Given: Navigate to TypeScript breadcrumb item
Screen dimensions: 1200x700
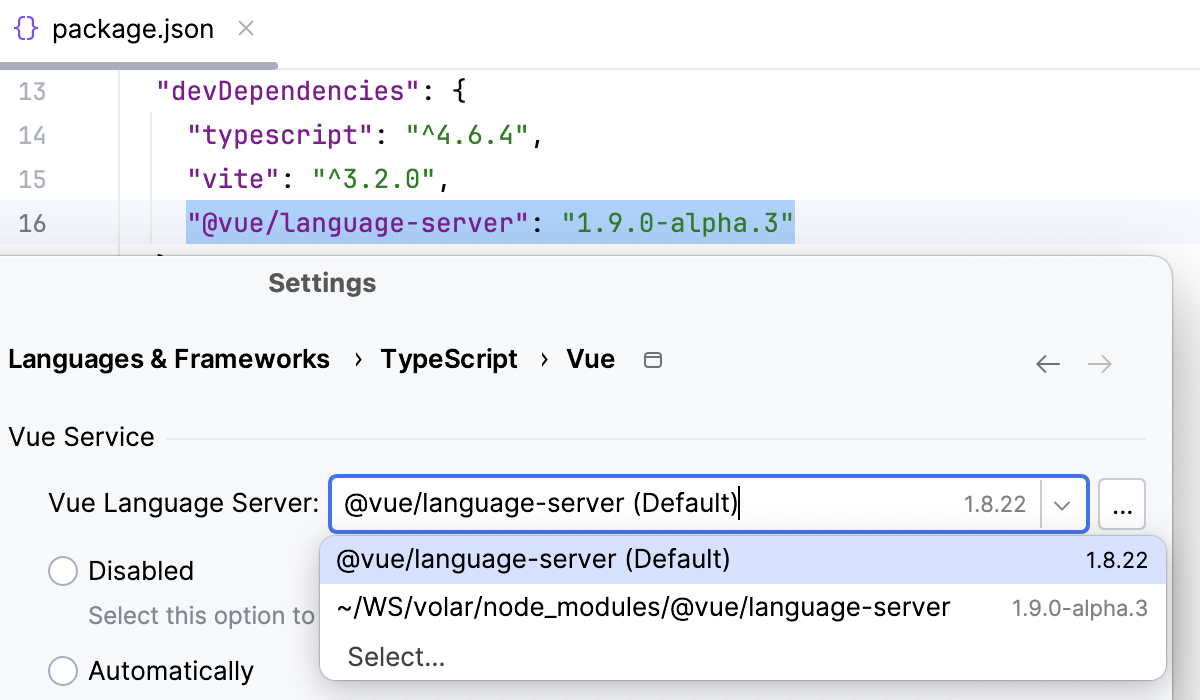Looking at the screenshot, I should pos(449,359).
